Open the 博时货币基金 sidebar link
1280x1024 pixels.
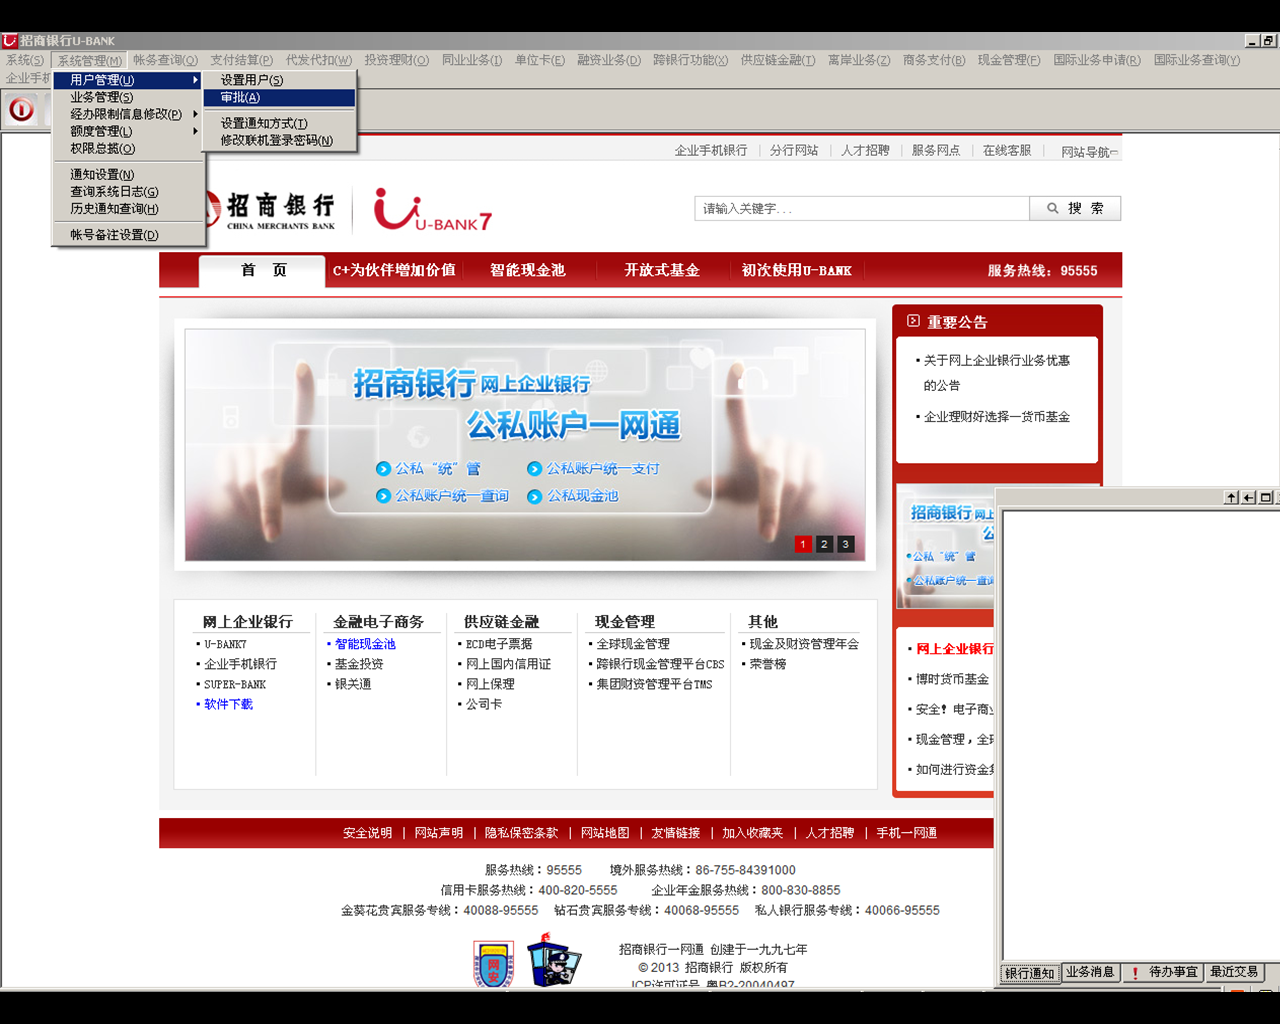point(953,679)
